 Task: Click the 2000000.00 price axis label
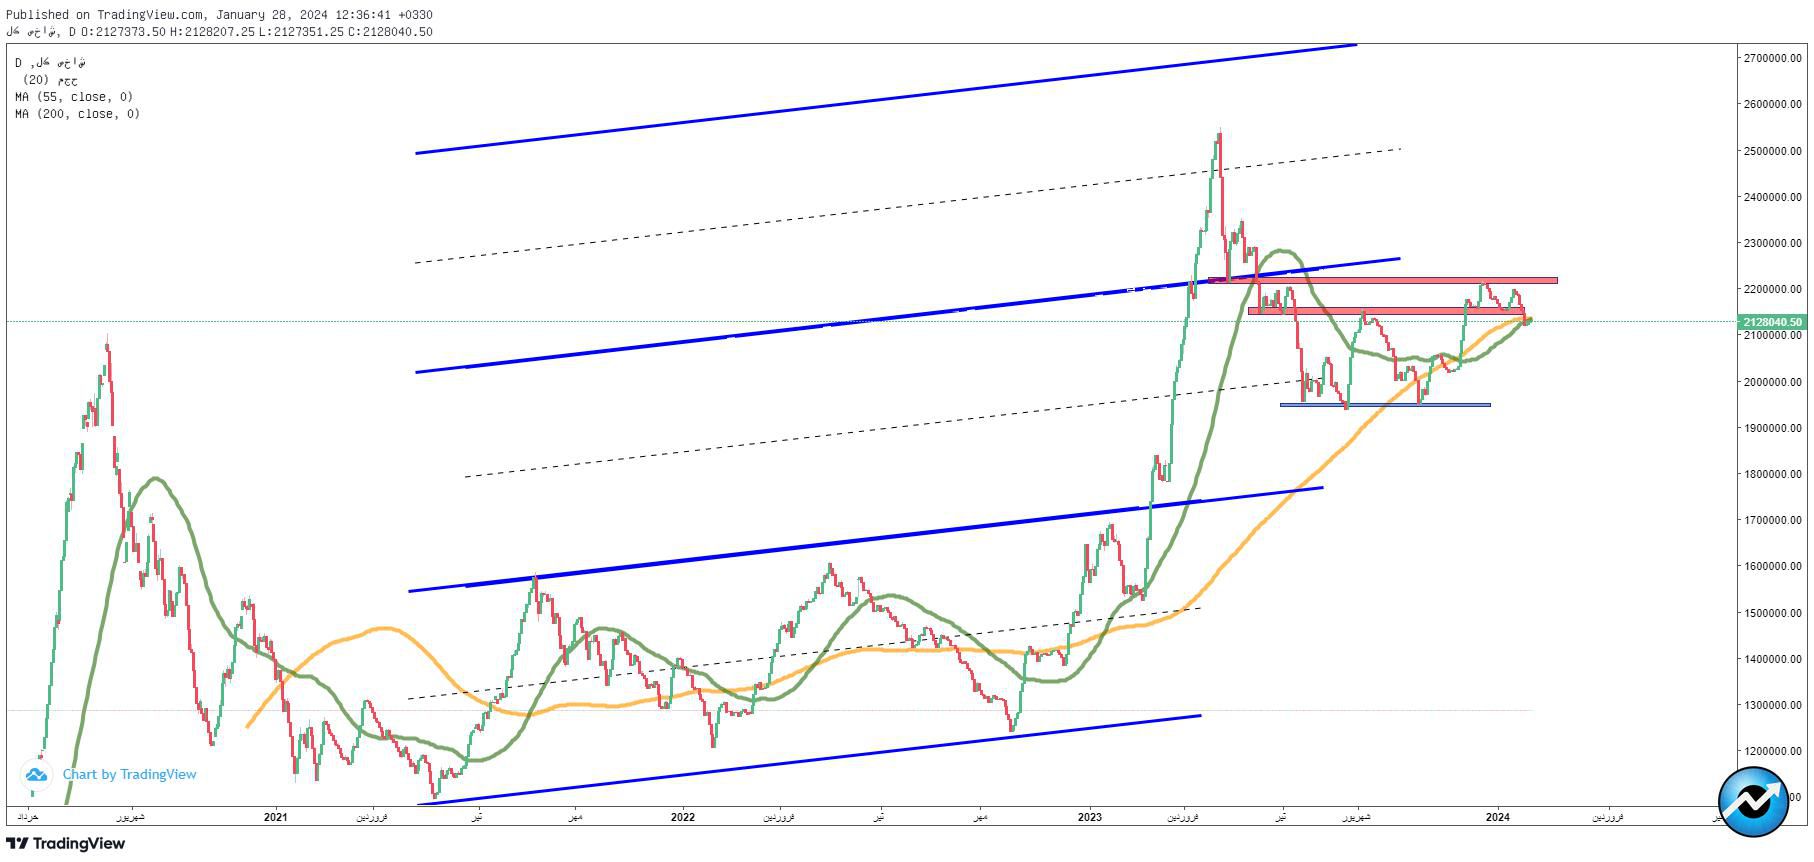1772,382
